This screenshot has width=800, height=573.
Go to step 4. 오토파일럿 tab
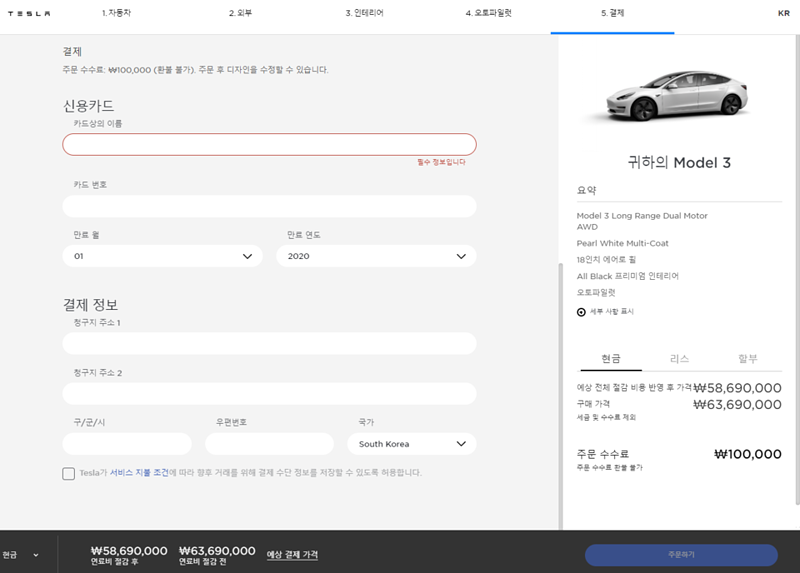(x=488, y=13)
